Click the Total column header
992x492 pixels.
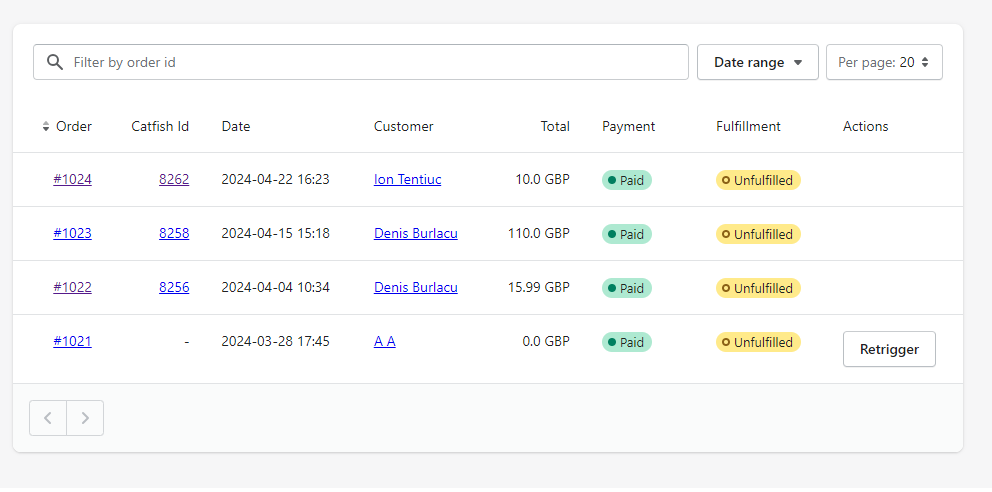coord(555,126)
